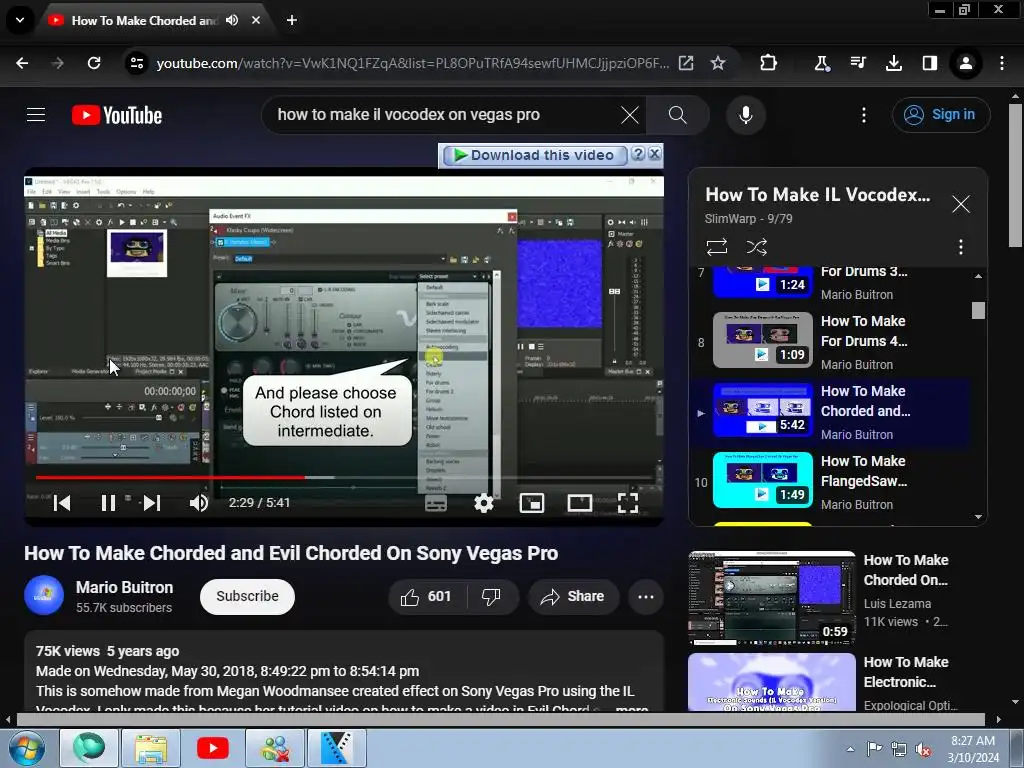Open Chrome Labs flask icon
The image size is (1024, 768).
(821, 63)
